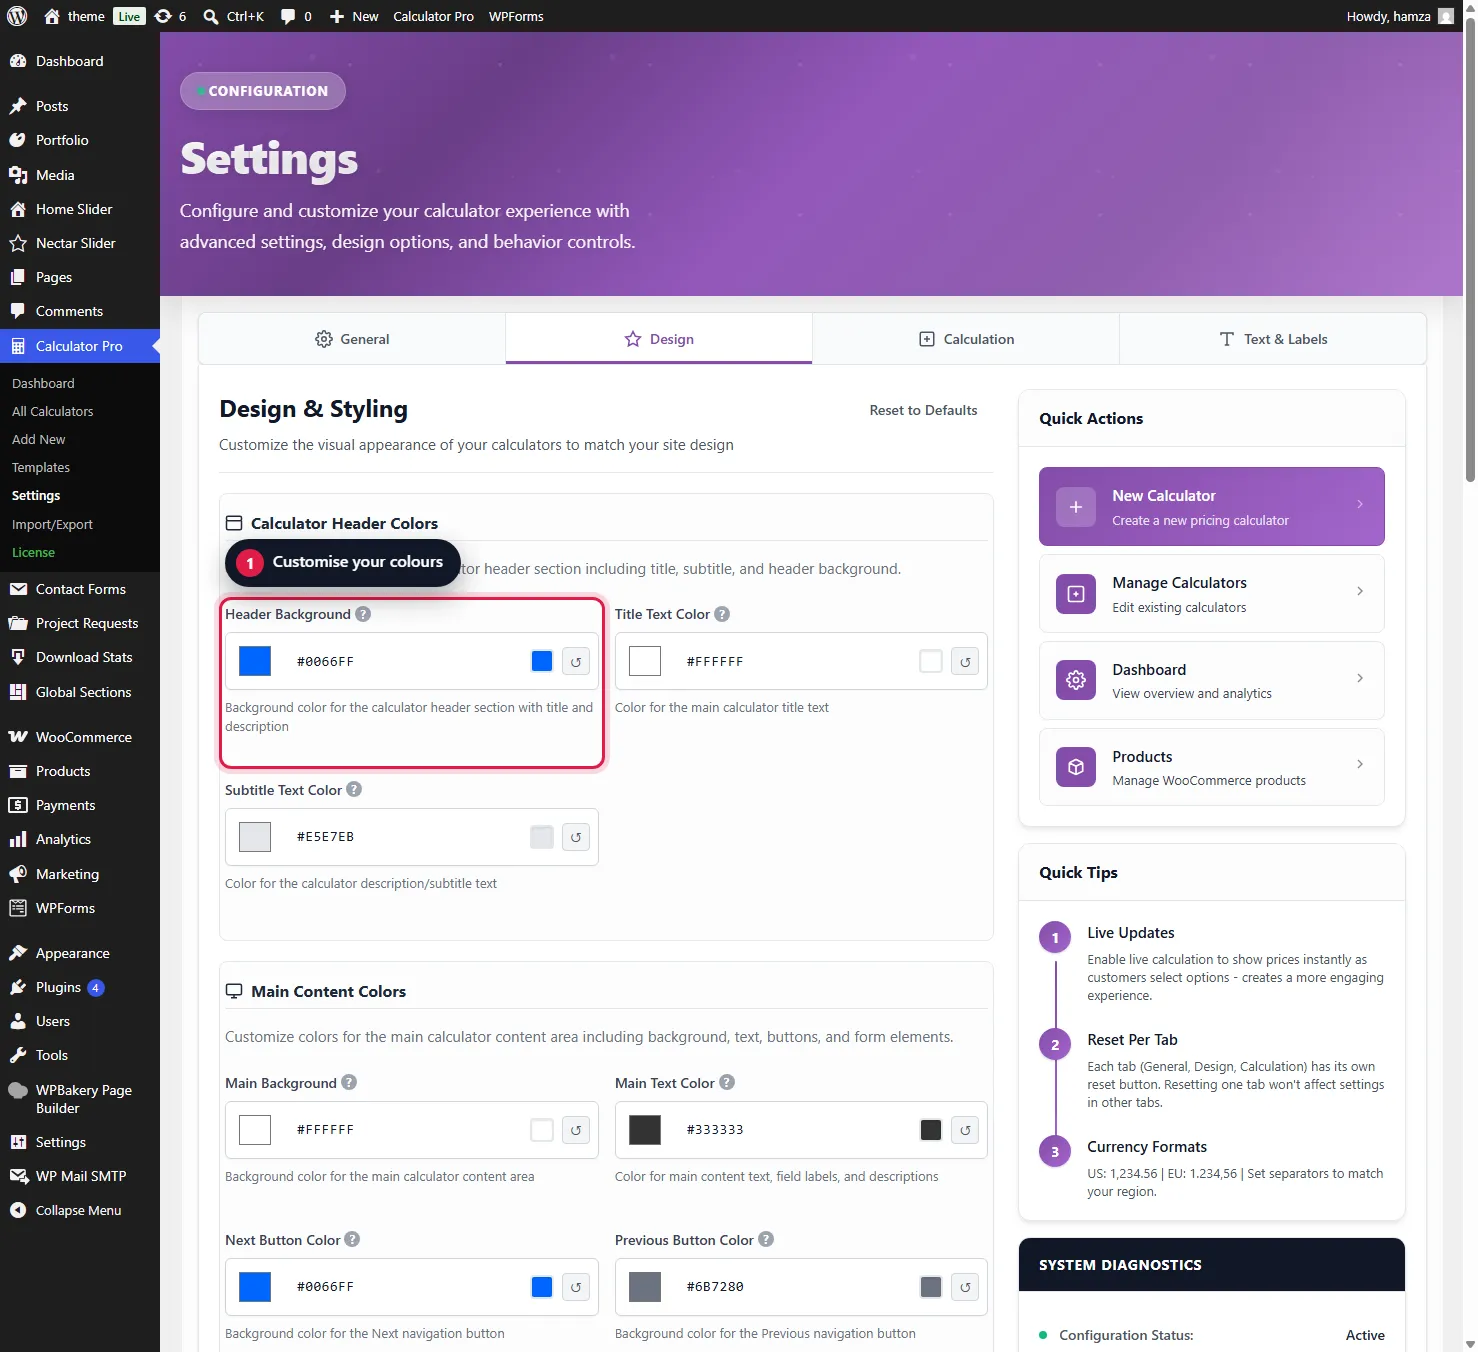
Task: Open WP Mail SMTP sidebar item
Action: pyautogui.click(x=80, y=1176)
